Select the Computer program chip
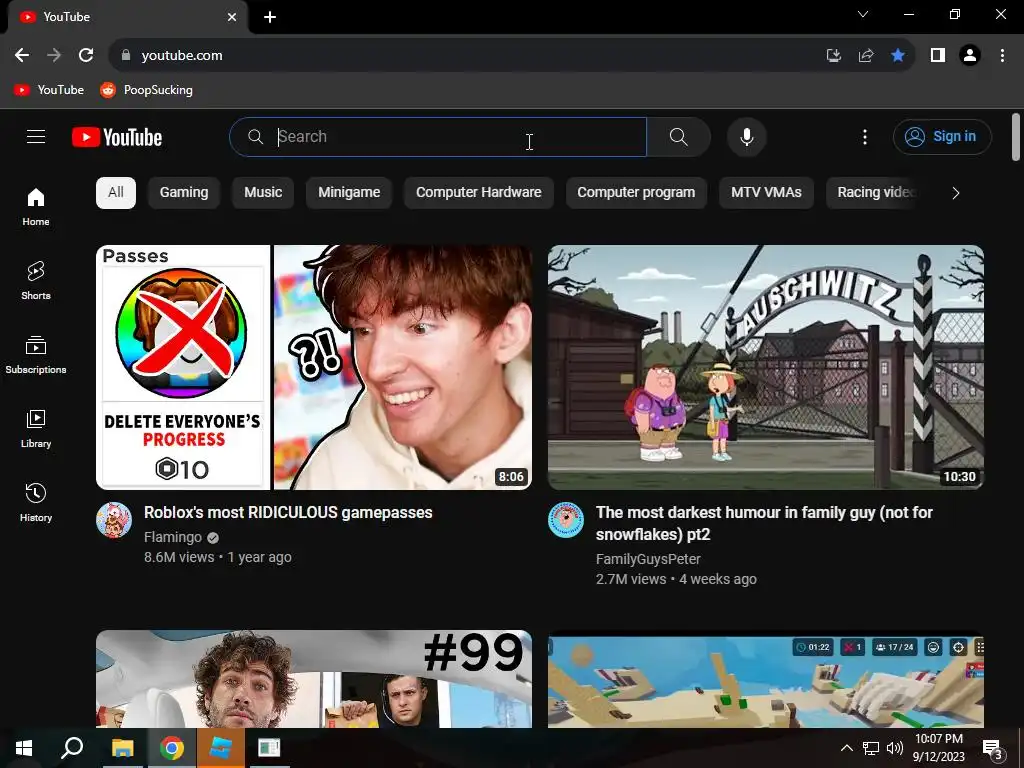The image size is (1024, 768). click(x=636, y=193)
